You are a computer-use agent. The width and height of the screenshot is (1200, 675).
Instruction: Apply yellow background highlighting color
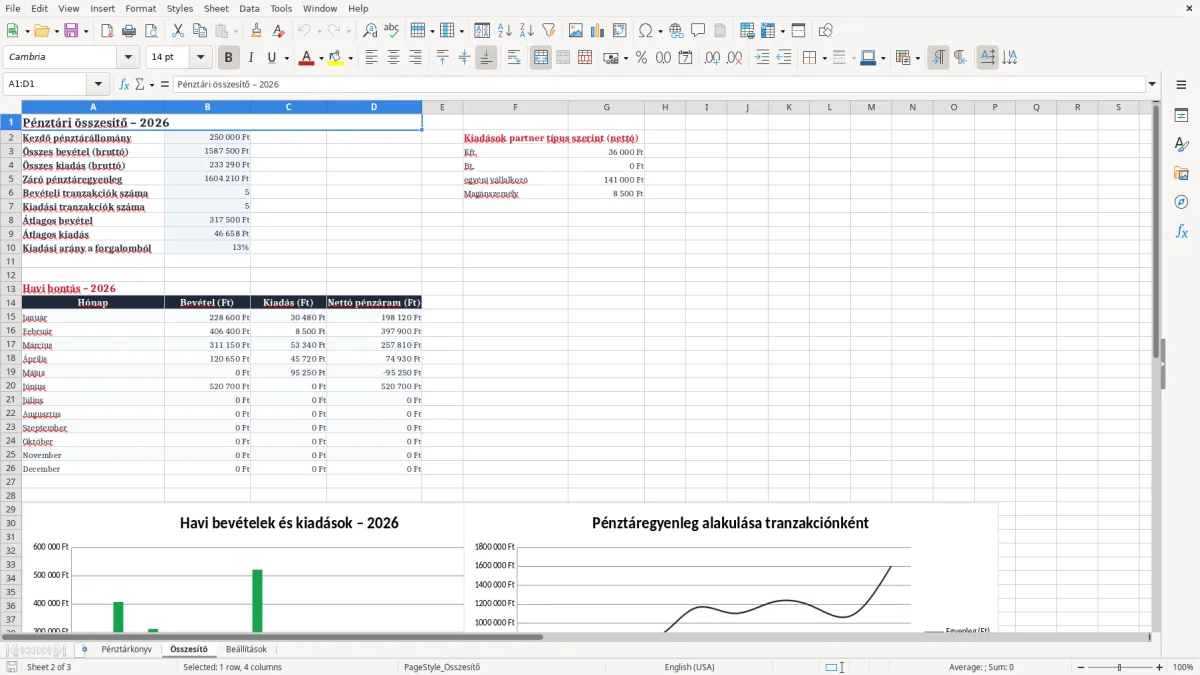[x=335, y=58]
